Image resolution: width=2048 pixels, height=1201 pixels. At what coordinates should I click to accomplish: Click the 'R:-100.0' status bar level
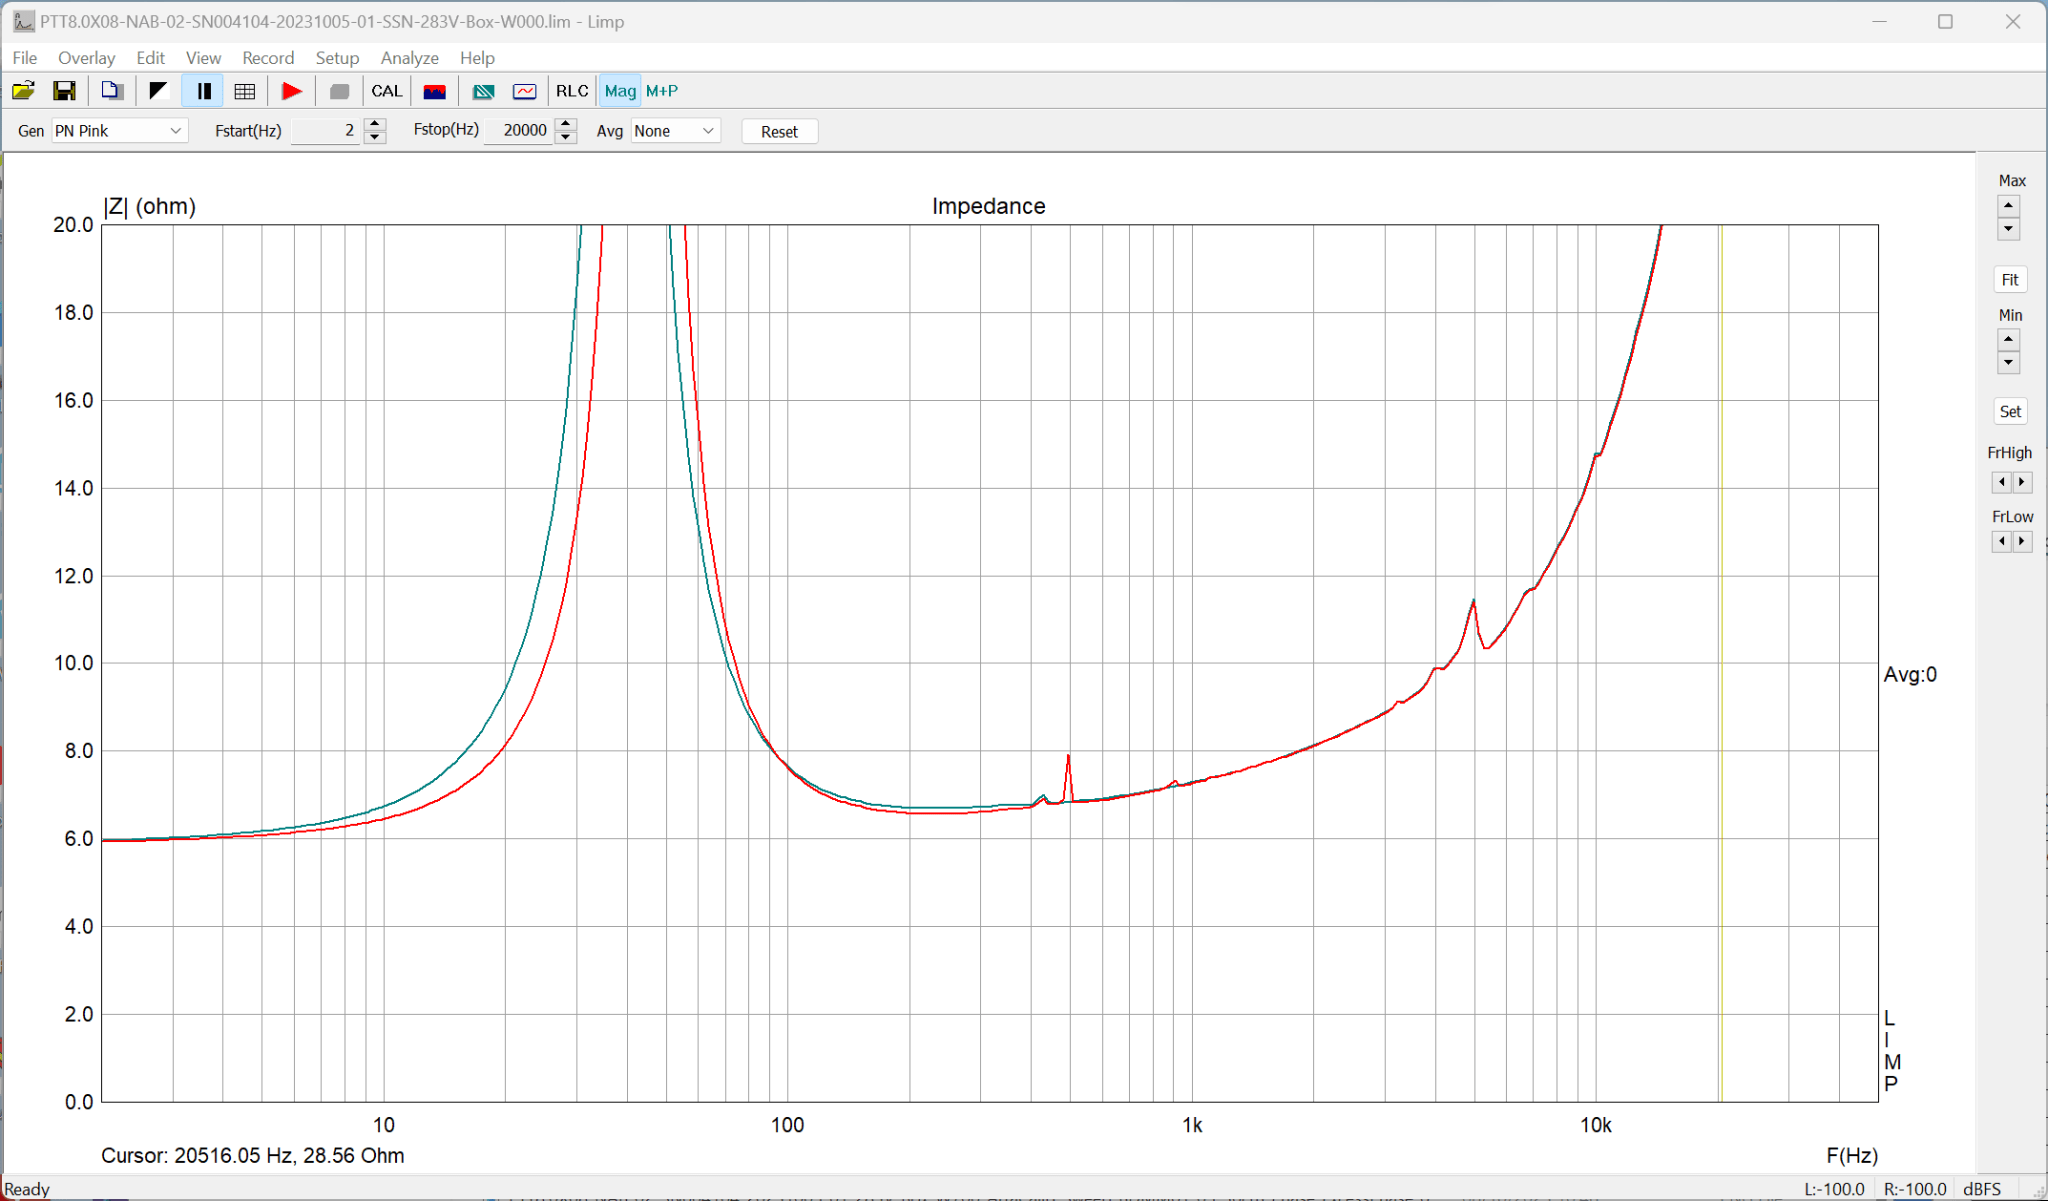(1915, 1189)
